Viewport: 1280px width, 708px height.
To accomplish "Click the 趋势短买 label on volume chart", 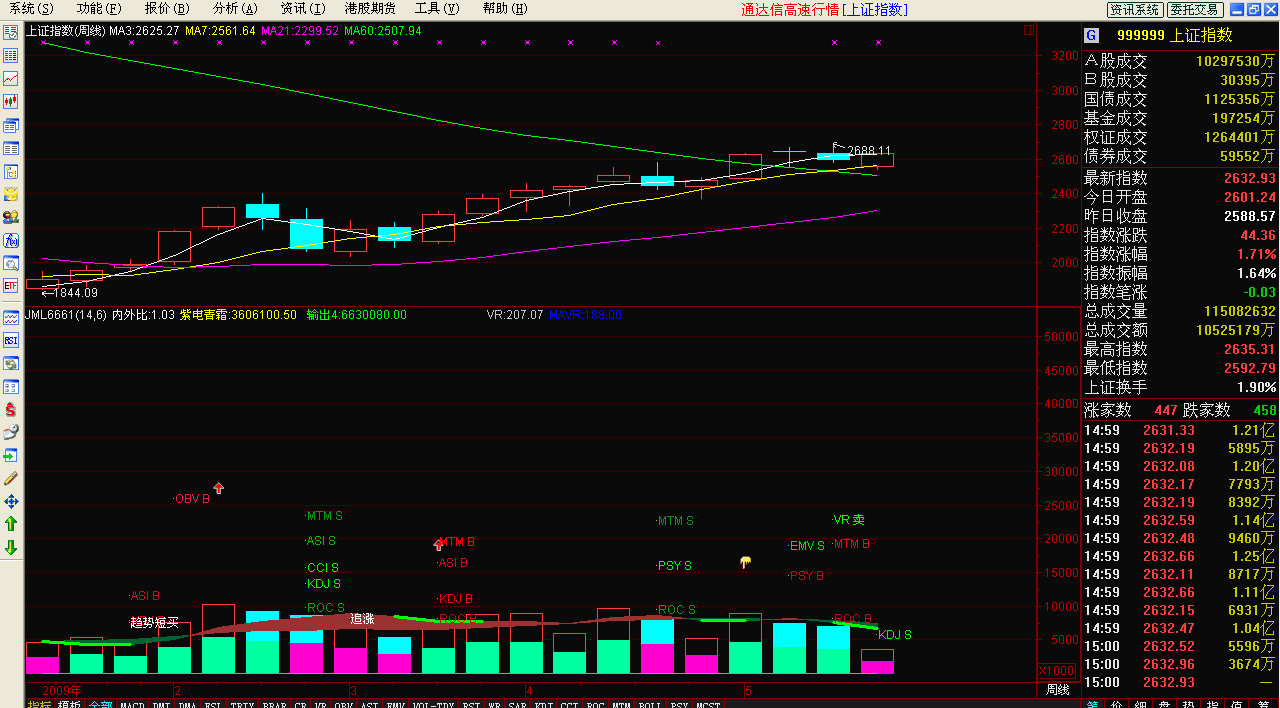I will click(154, 622).
